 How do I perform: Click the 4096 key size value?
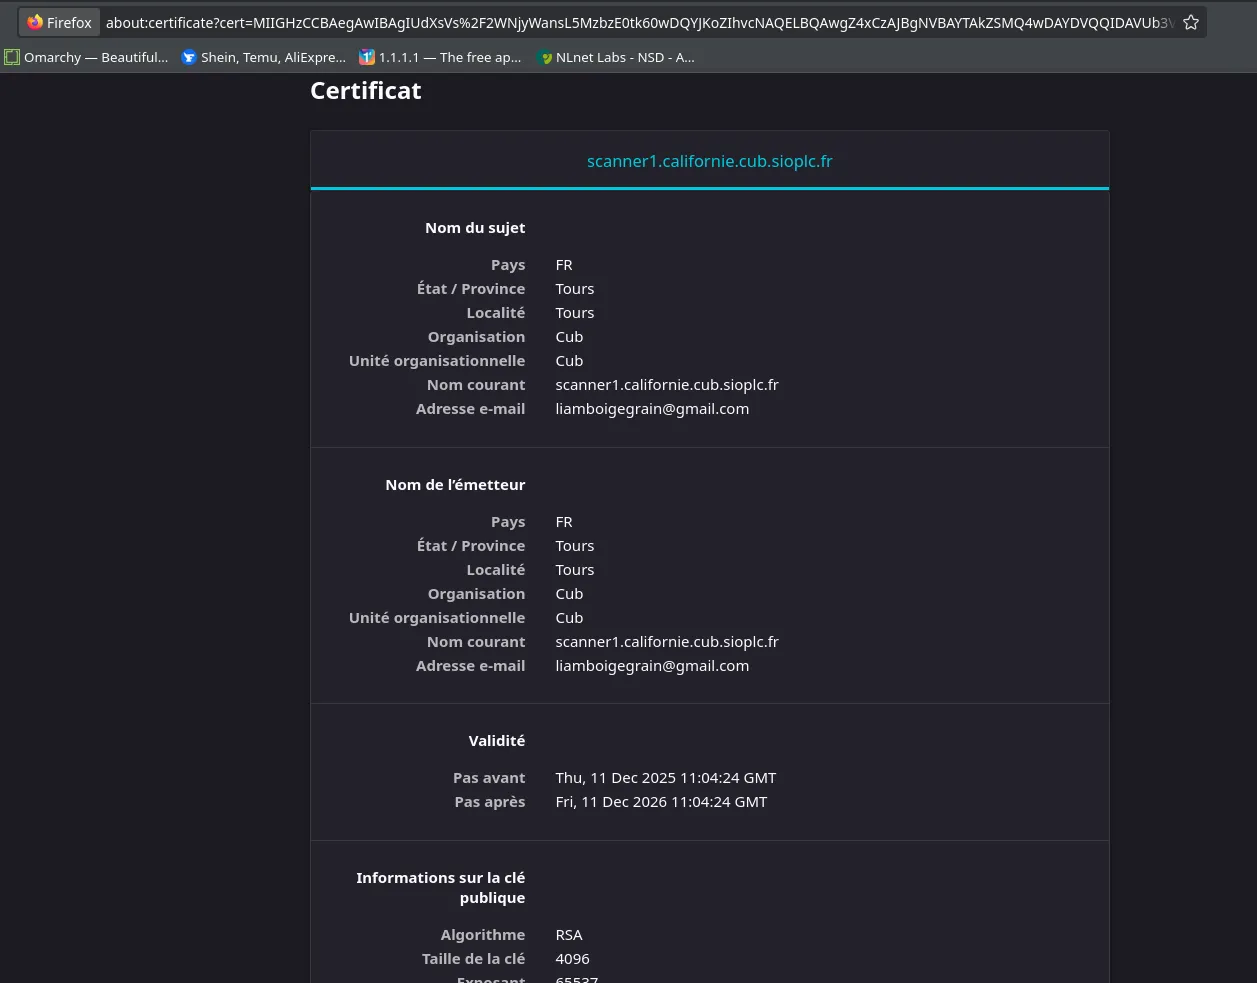(x=572, y=959)
